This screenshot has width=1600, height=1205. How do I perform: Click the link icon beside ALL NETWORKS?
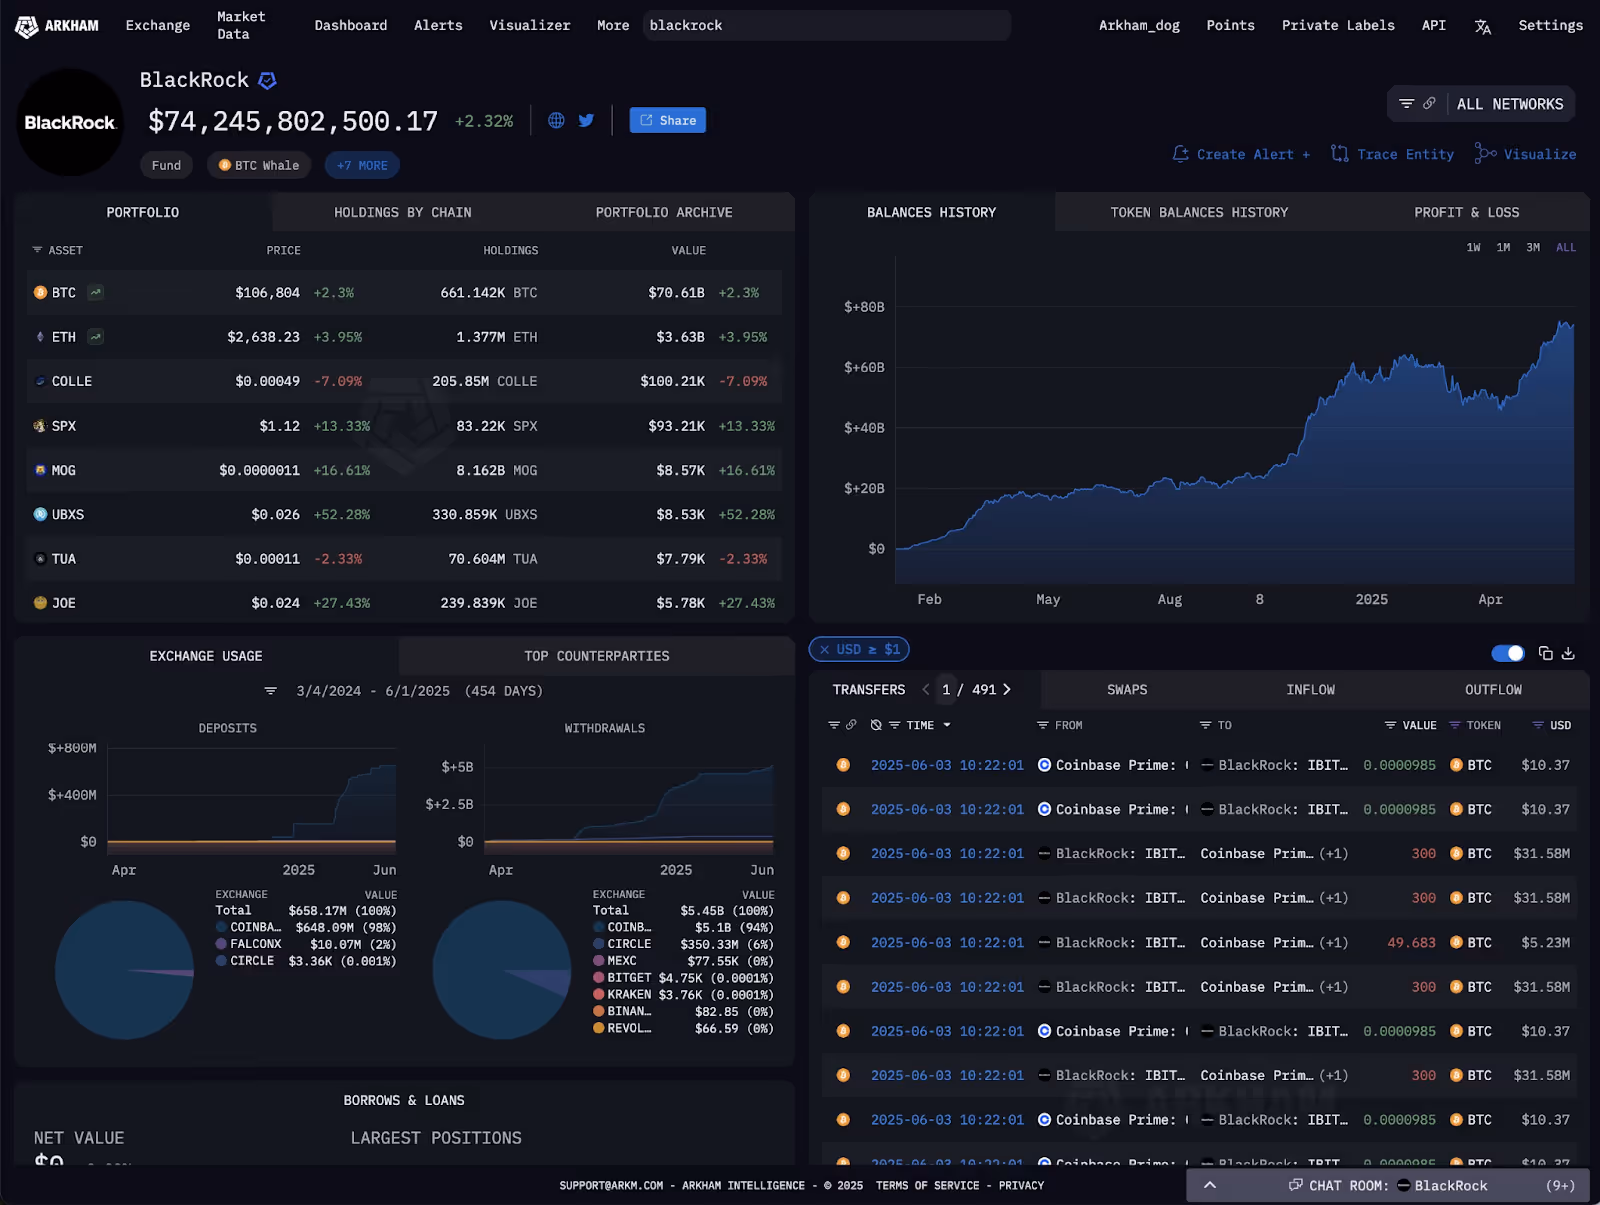[1429, 104]
